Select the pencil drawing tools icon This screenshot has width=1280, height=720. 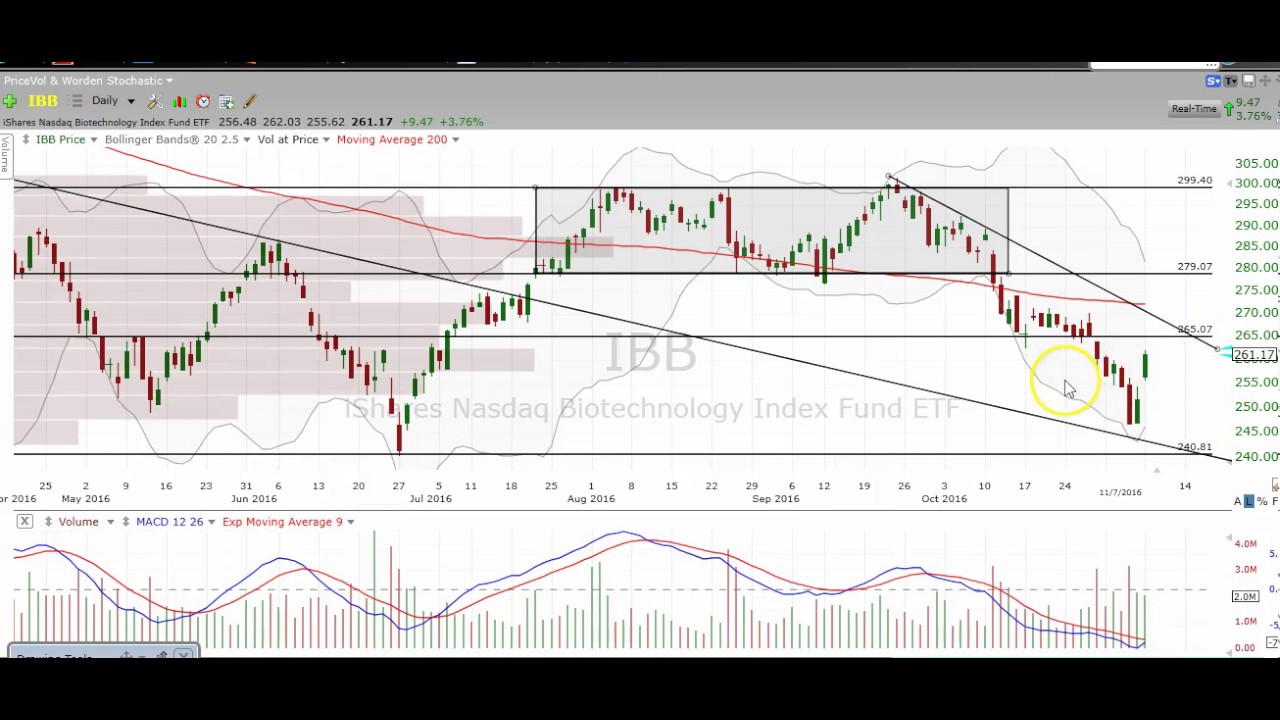[x=249, y=101]
